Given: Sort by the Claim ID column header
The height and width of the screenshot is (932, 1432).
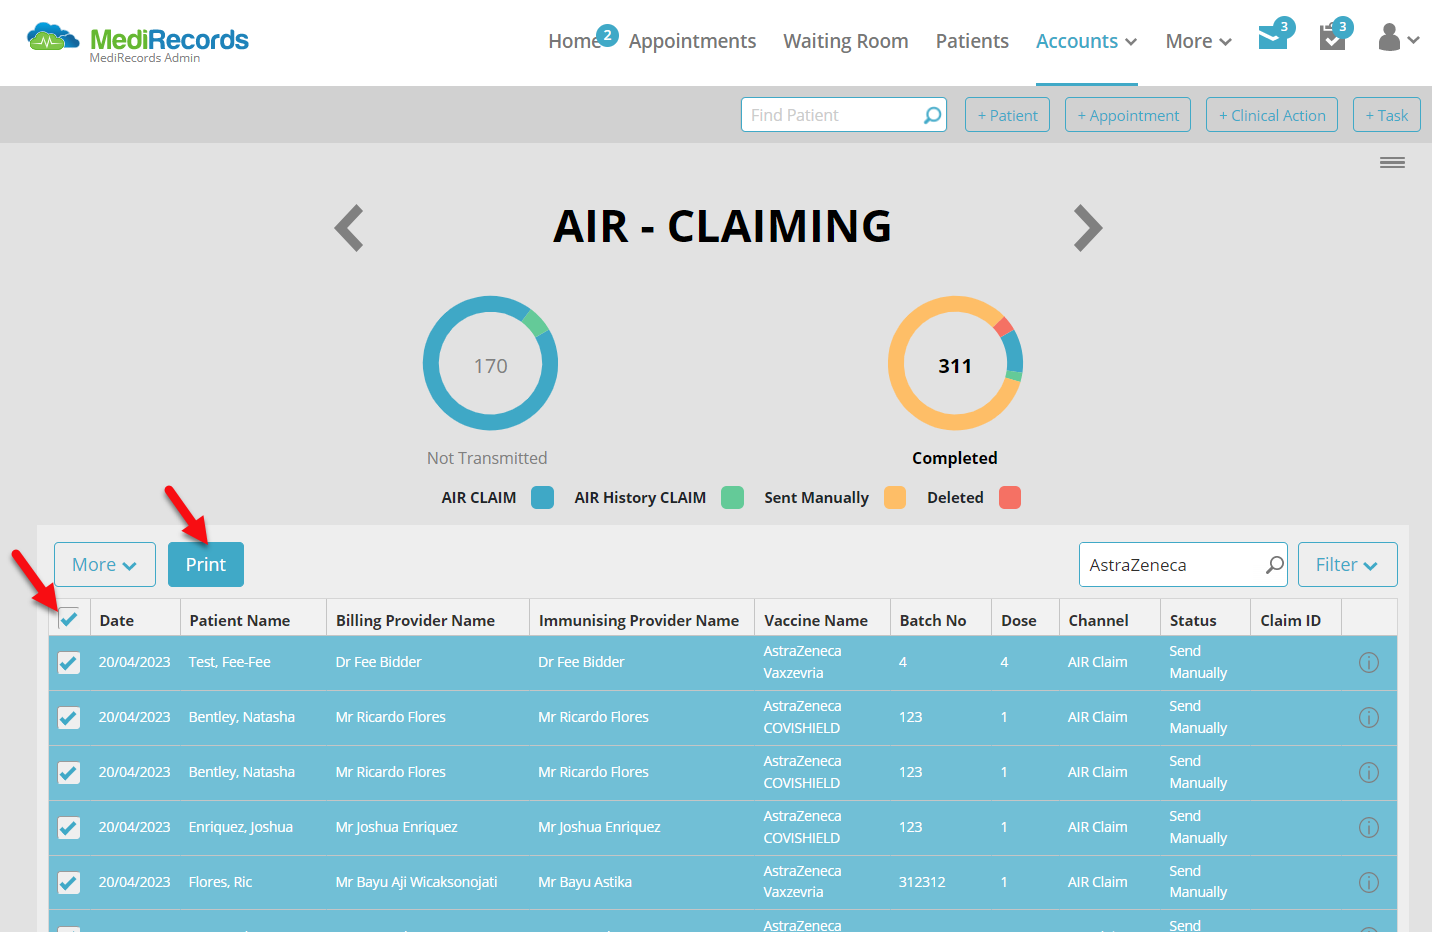Looking at the screenshot, I should coord(1291,621).
